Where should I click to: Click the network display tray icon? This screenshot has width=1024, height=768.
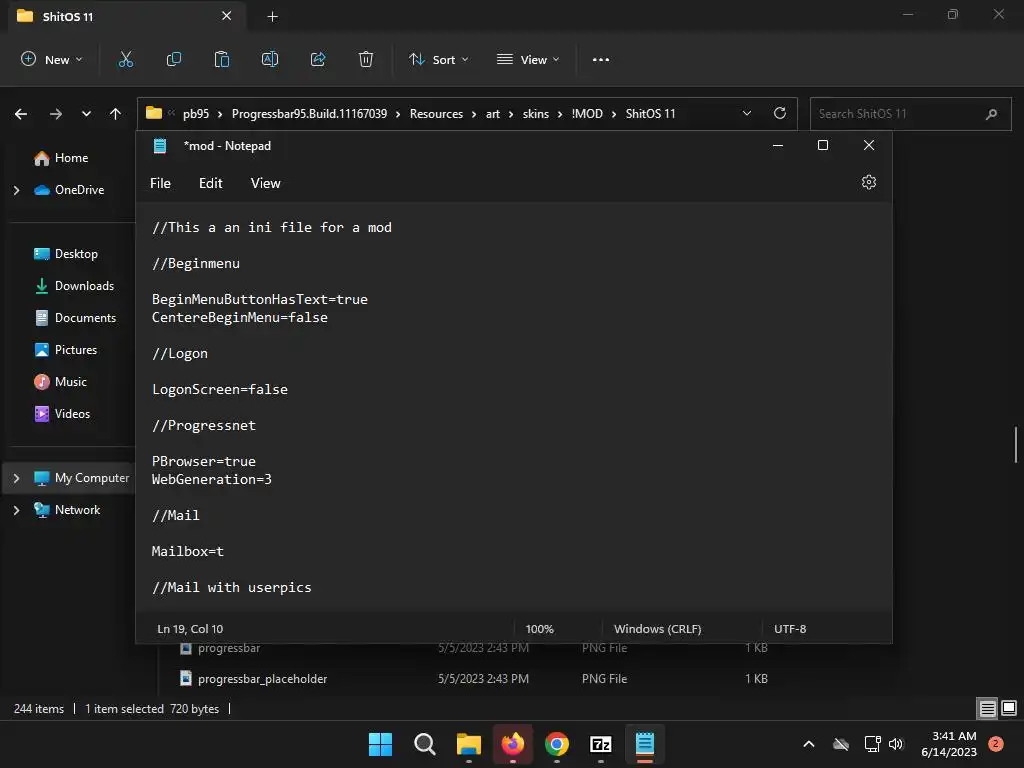(x=872, y=744)
